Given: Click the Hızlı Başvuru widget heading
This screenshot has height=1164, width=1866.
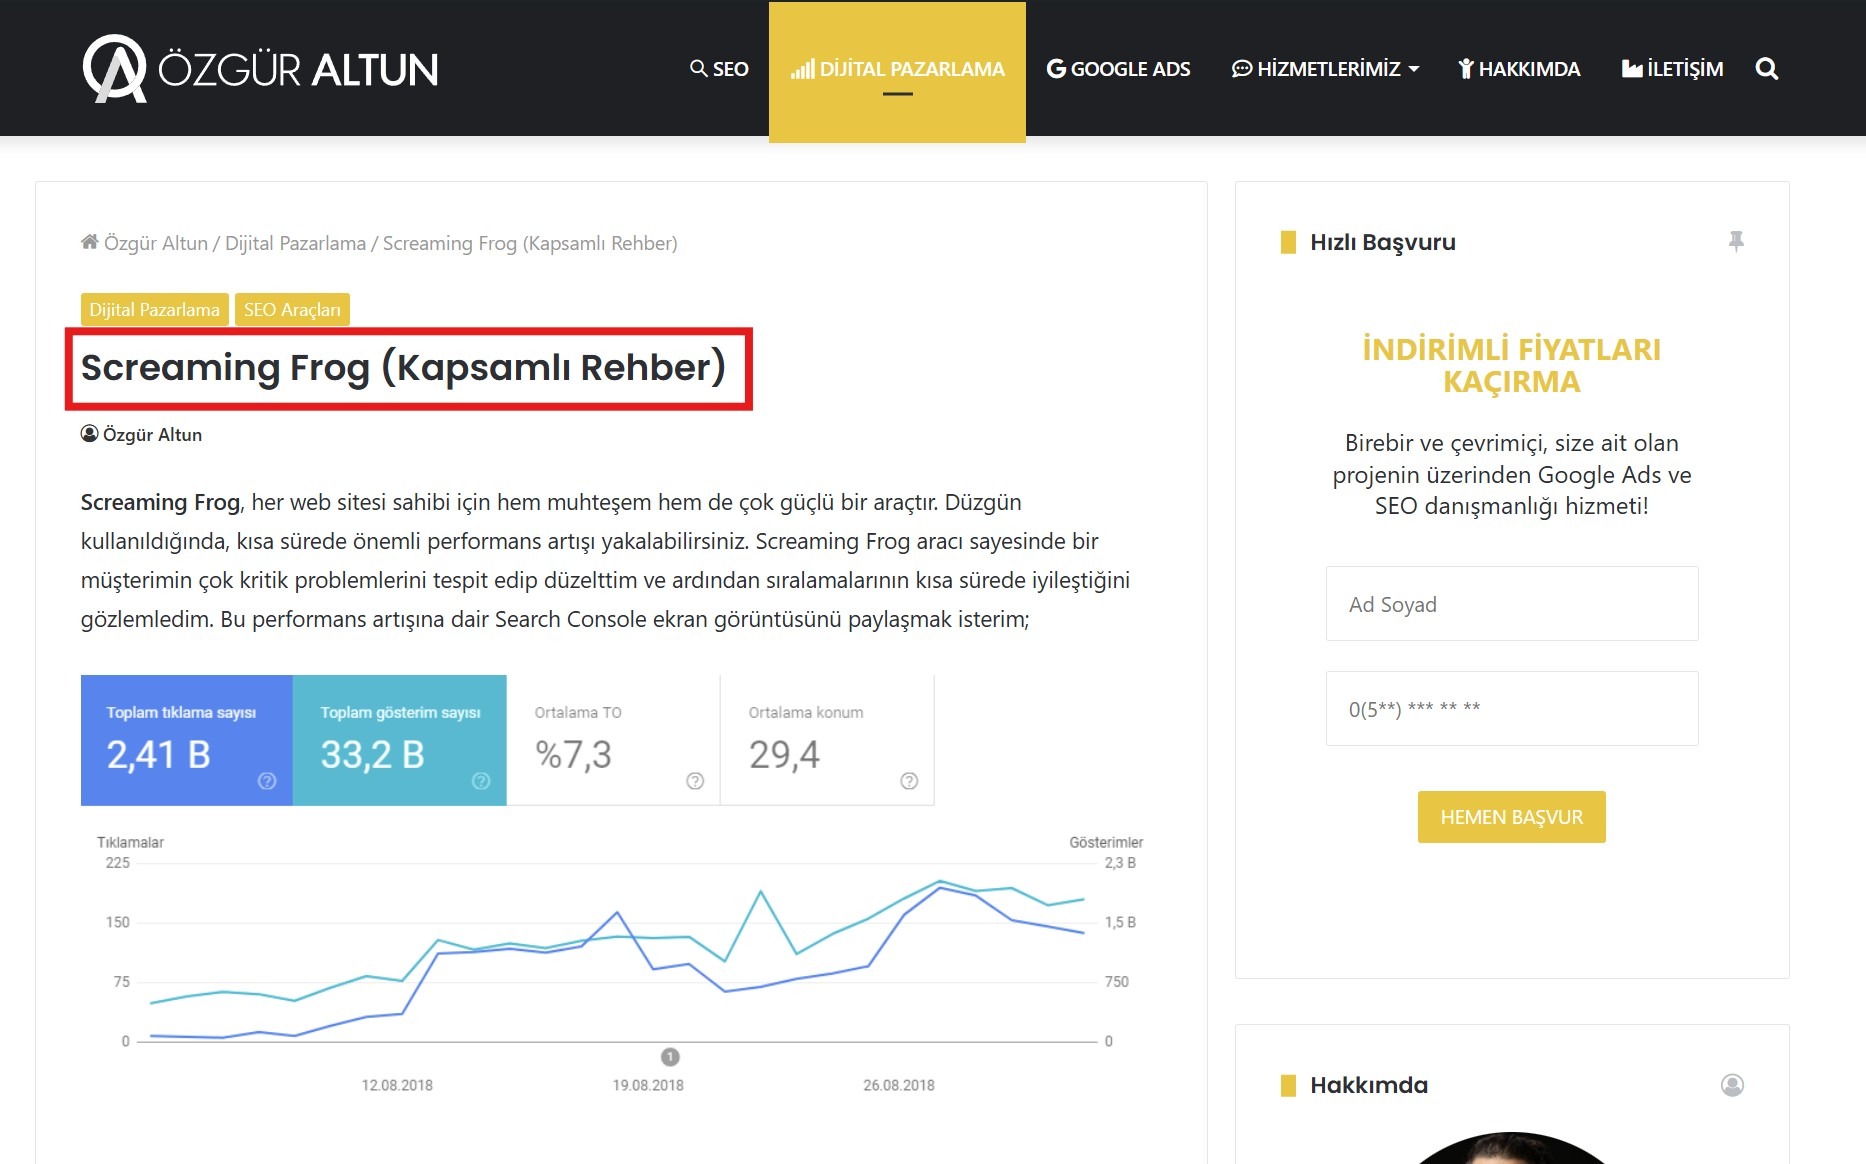Looking at the screenshot, I should click(1383, 242).
